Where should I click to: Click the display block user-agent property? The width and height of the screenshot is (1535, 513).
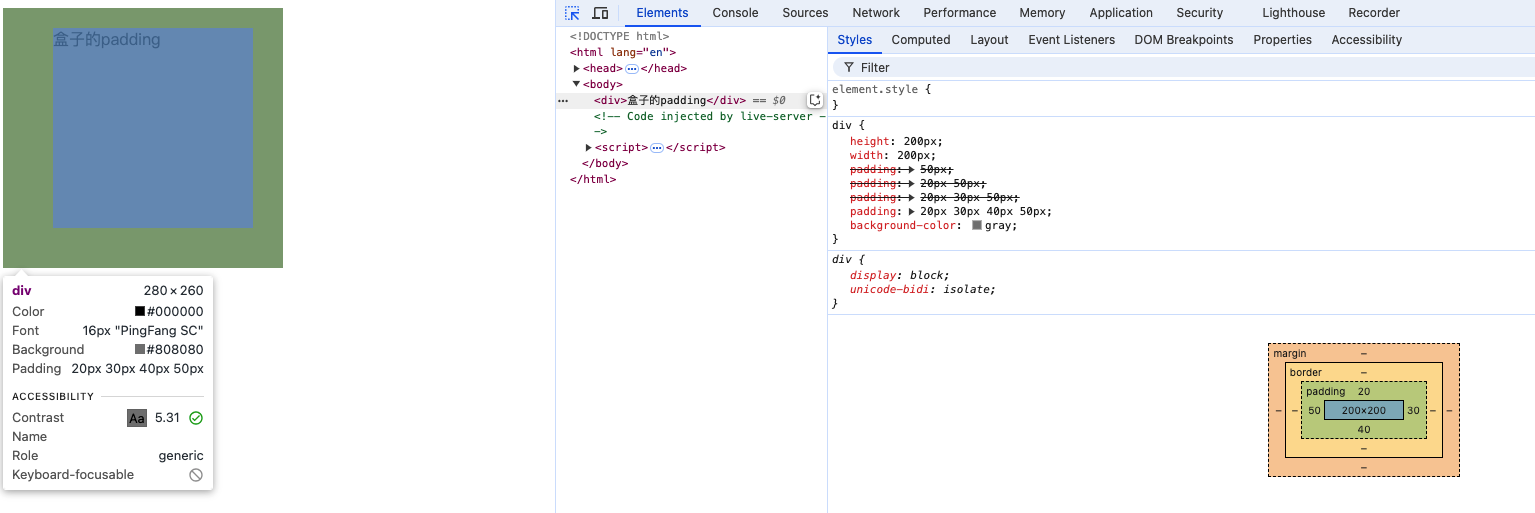[899, 276]
